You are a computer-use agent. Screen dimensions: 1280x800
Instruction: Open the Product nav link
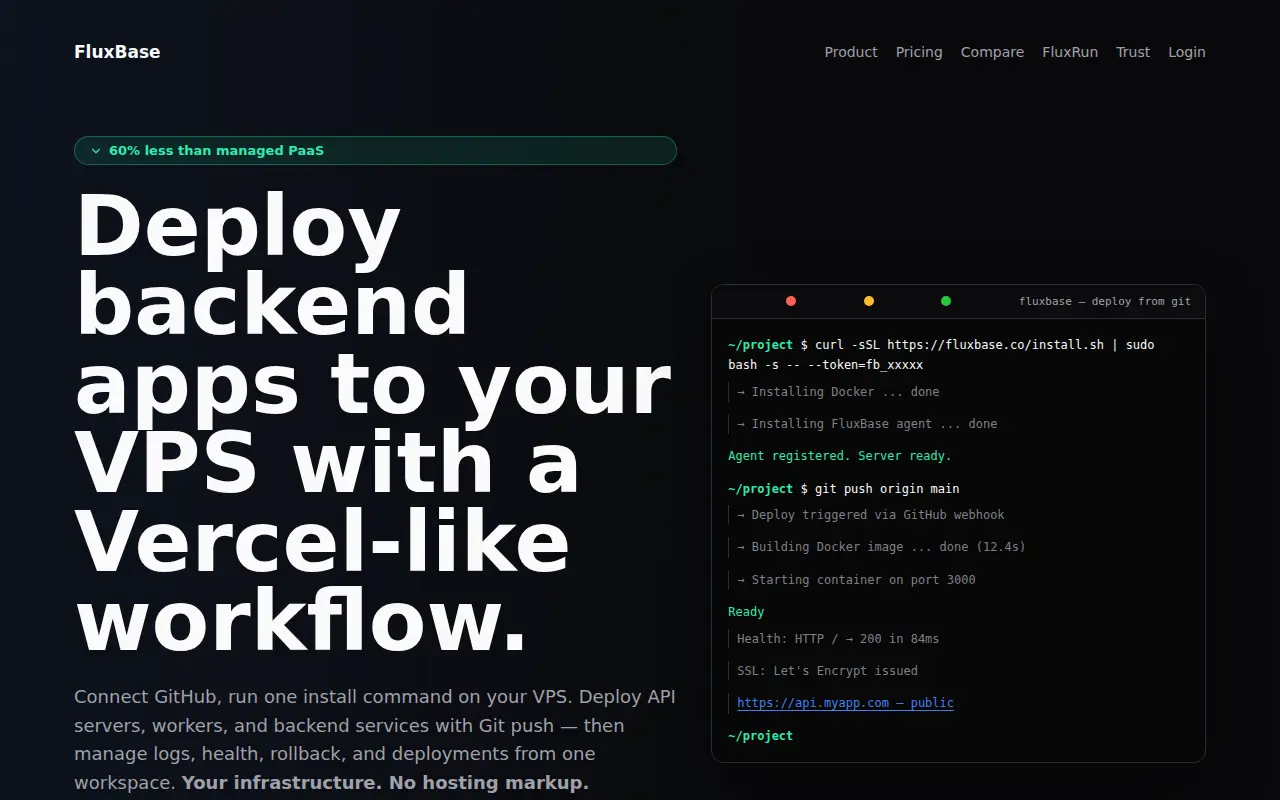tap(851, 52)
